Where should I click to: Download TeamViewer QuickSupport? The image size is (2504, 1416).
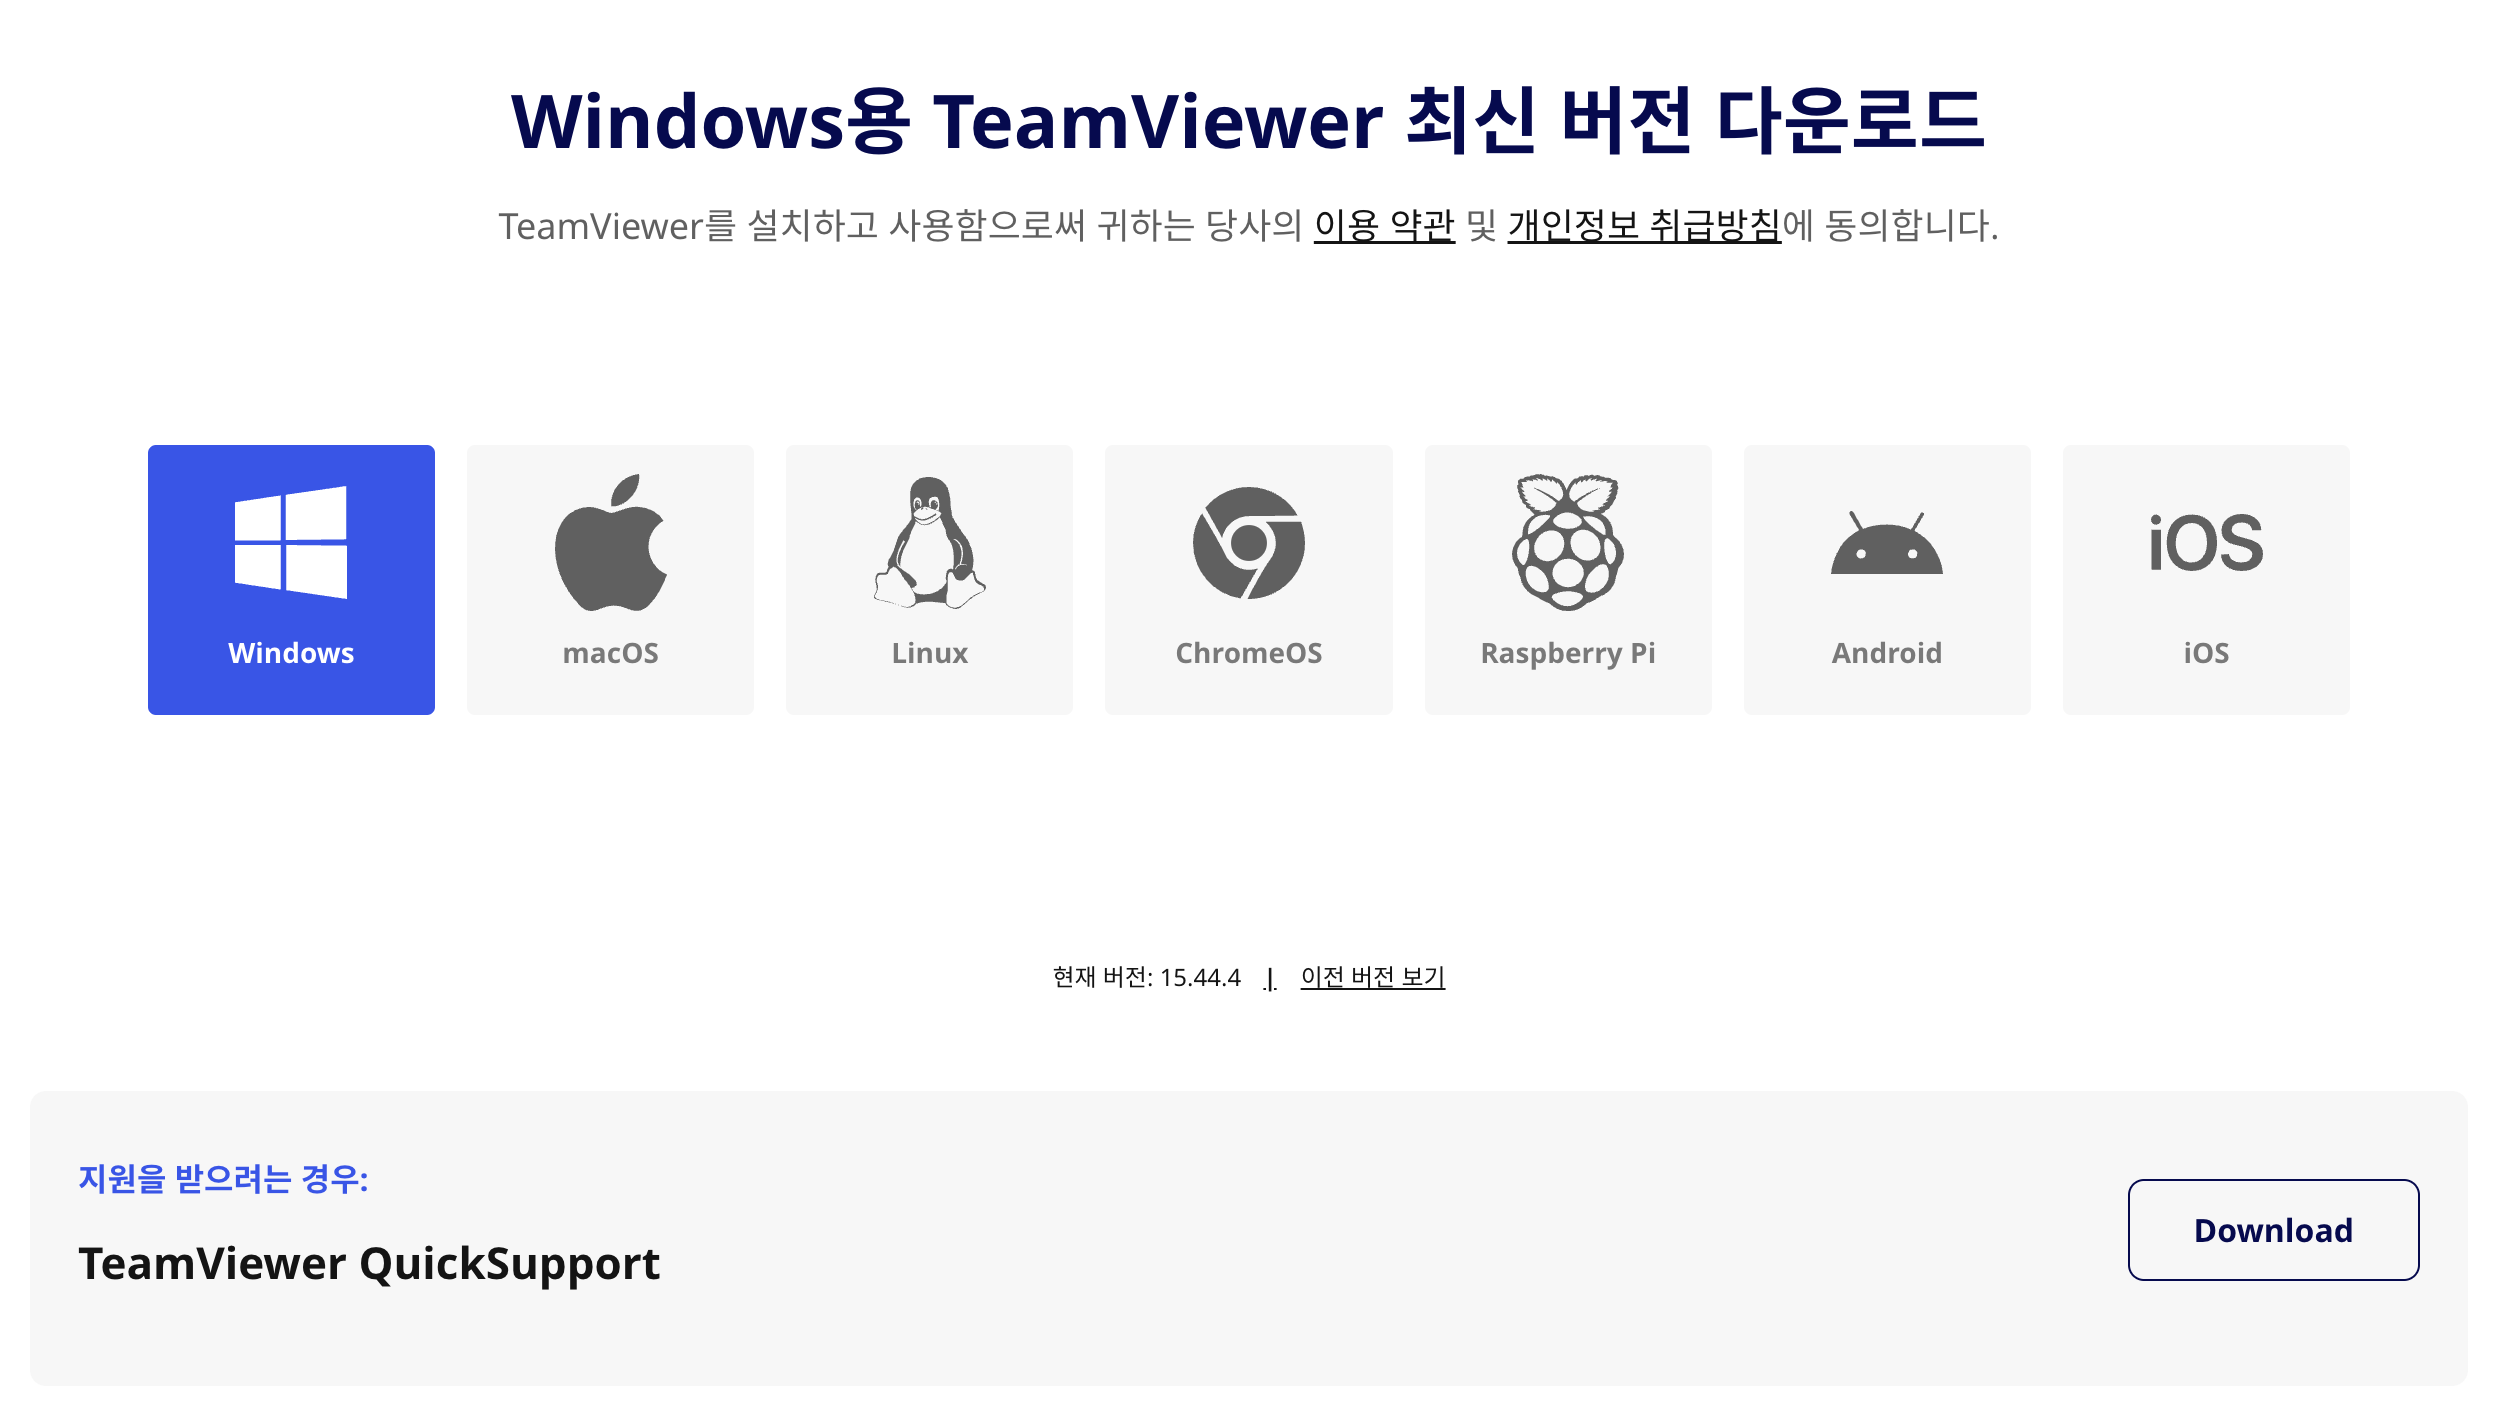pyautogui.click(x=2272, y=1230)
